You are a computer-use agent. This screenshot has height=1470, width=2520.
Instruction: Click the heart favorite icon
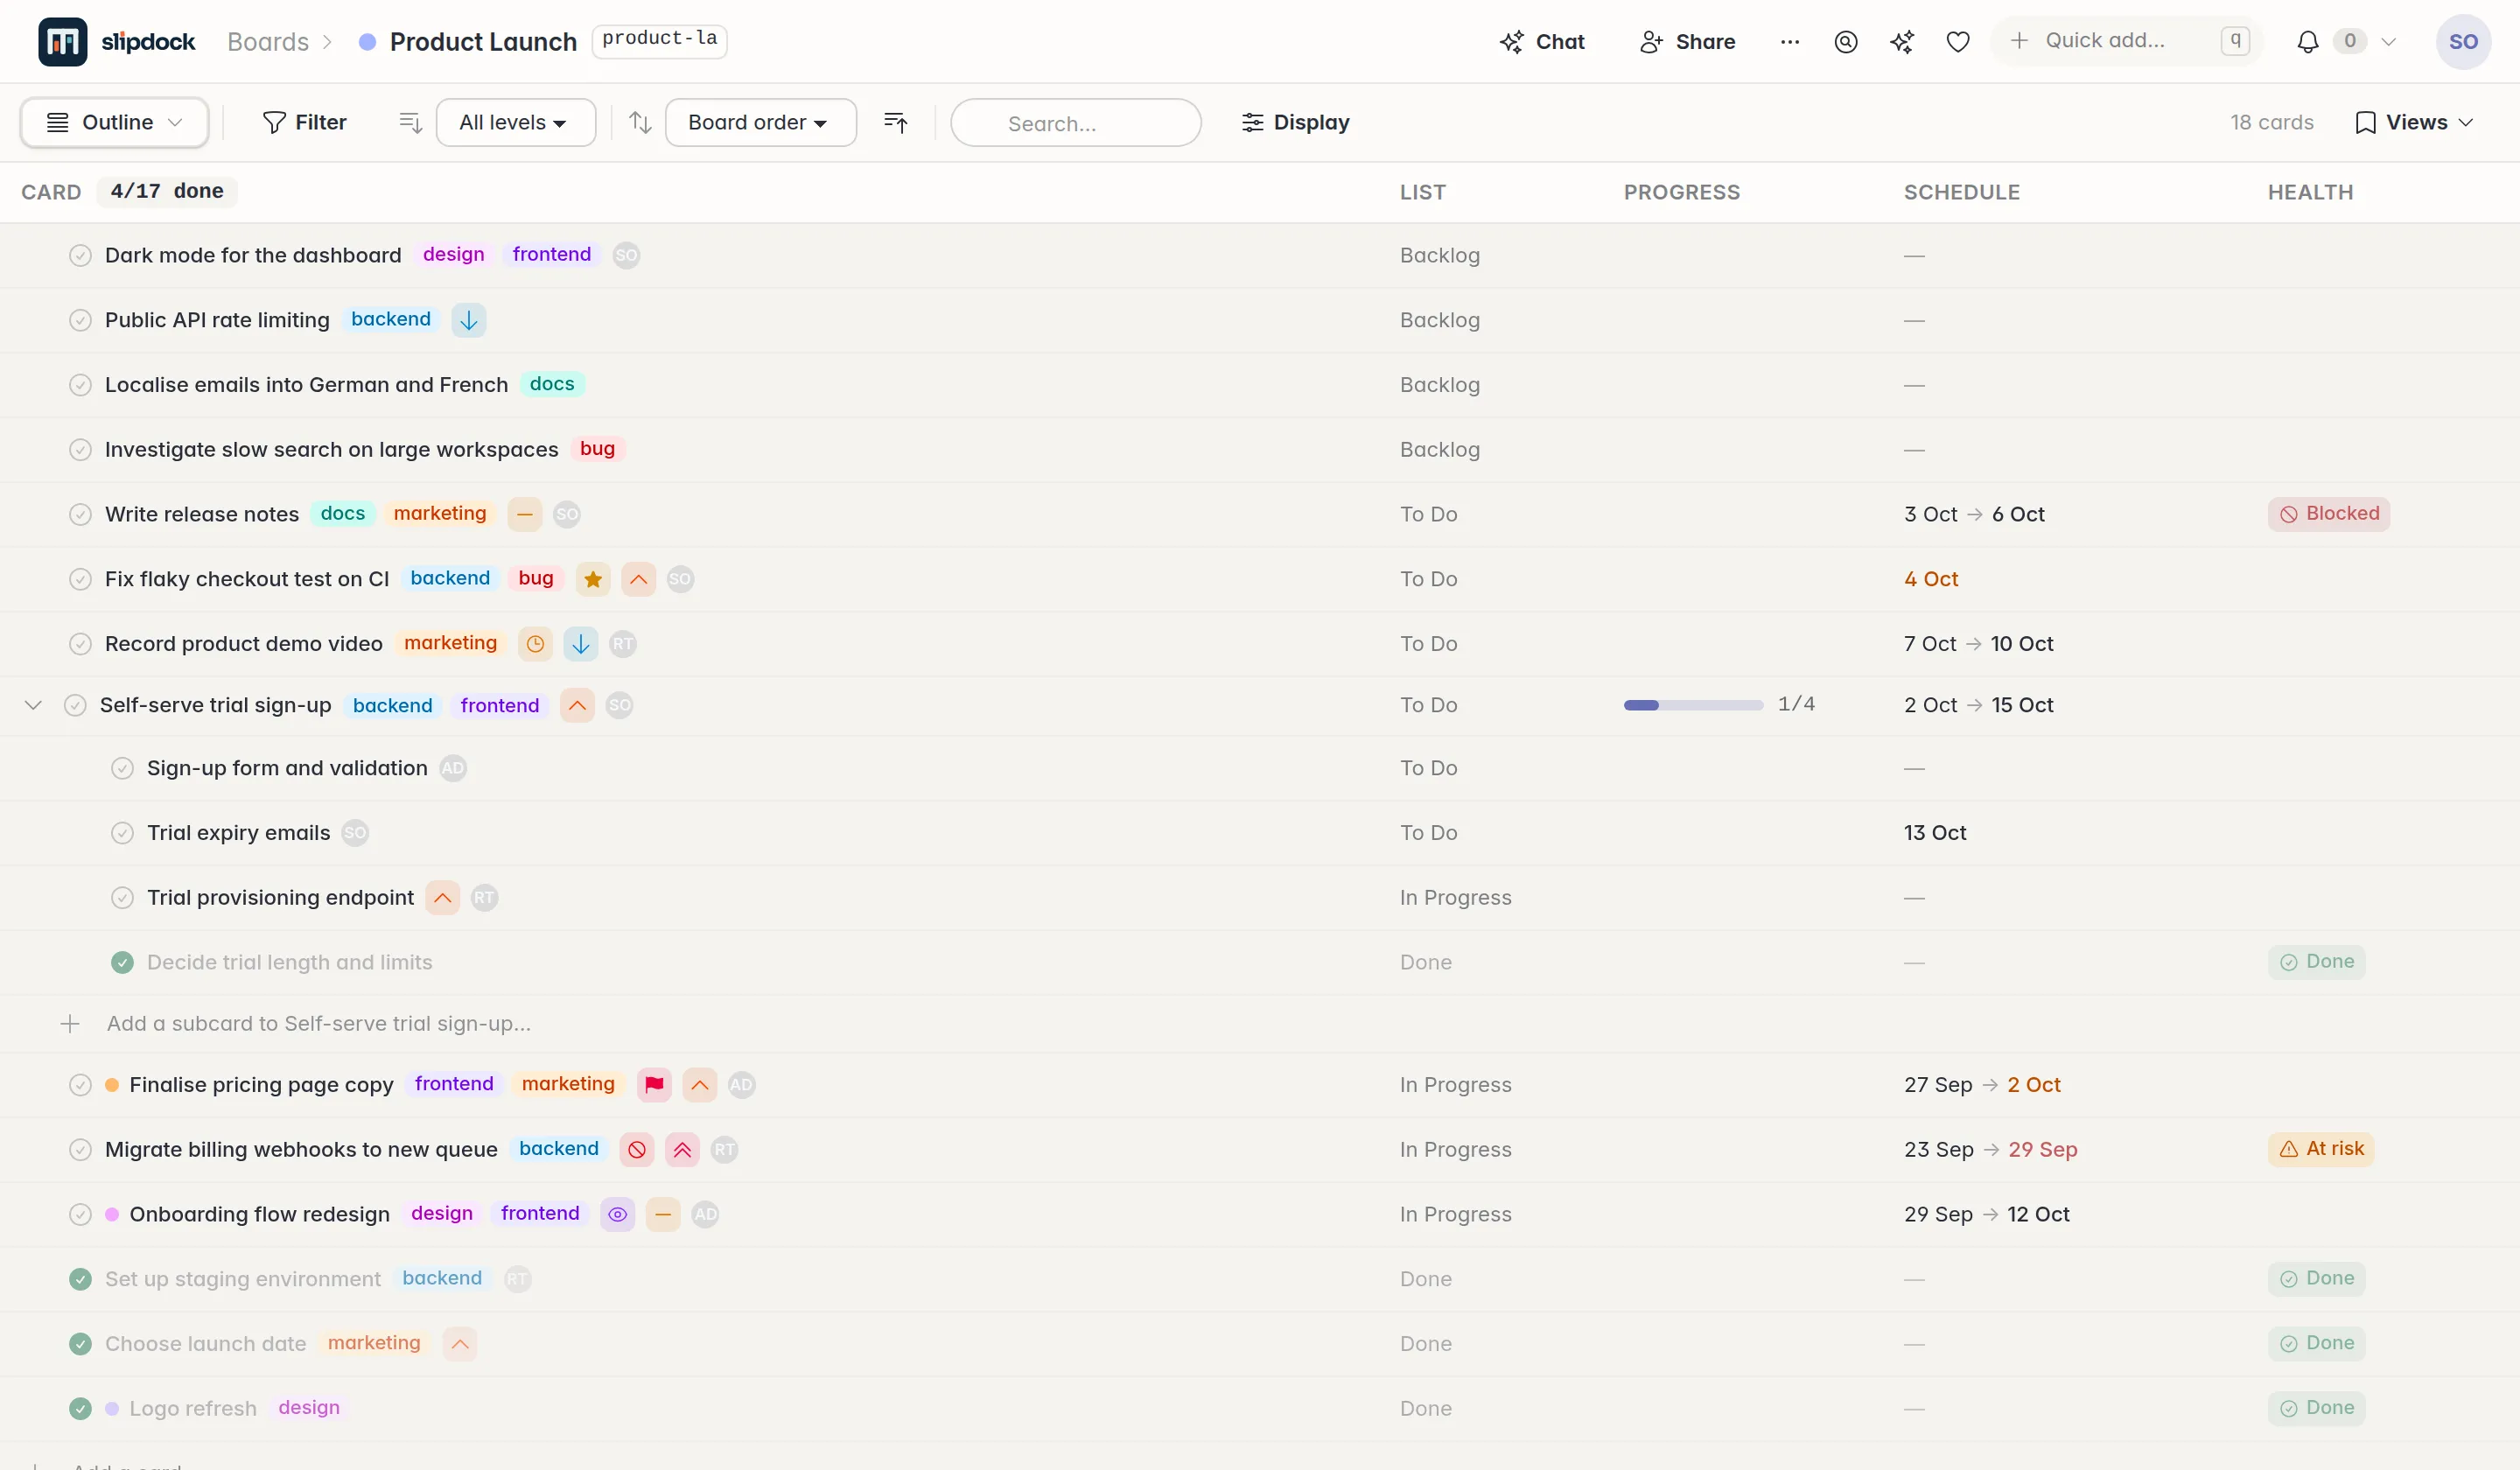pyautogui.click(x=1958, y=42)
